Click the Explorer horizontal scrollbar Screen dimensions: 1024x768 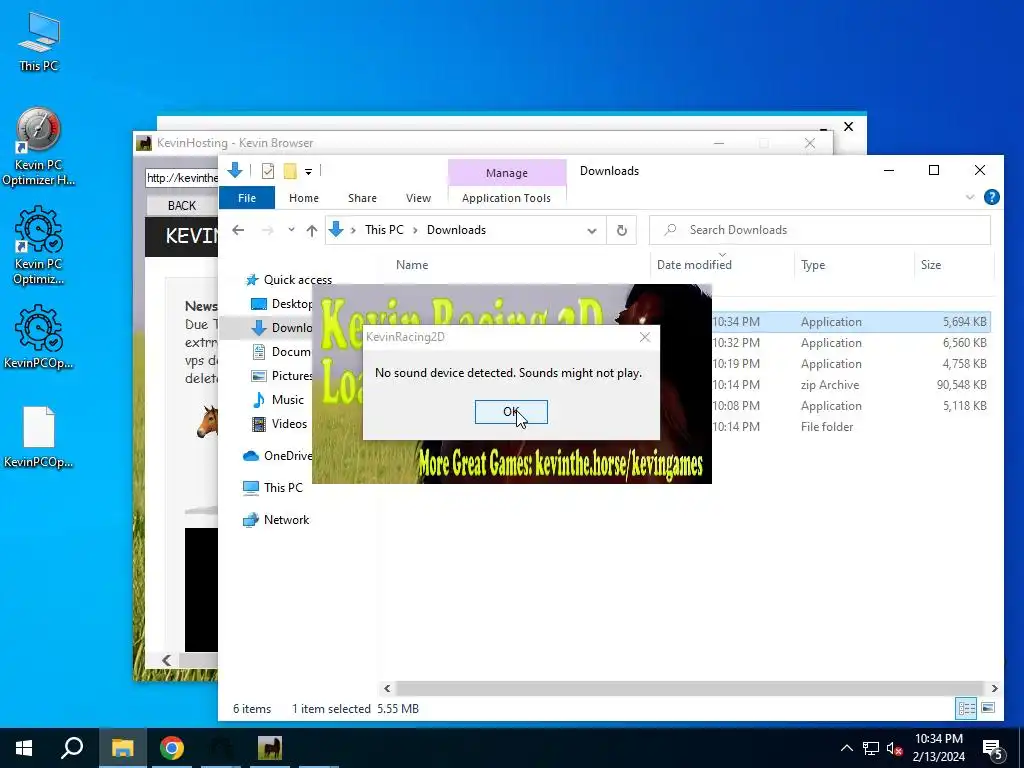point(689,688)
